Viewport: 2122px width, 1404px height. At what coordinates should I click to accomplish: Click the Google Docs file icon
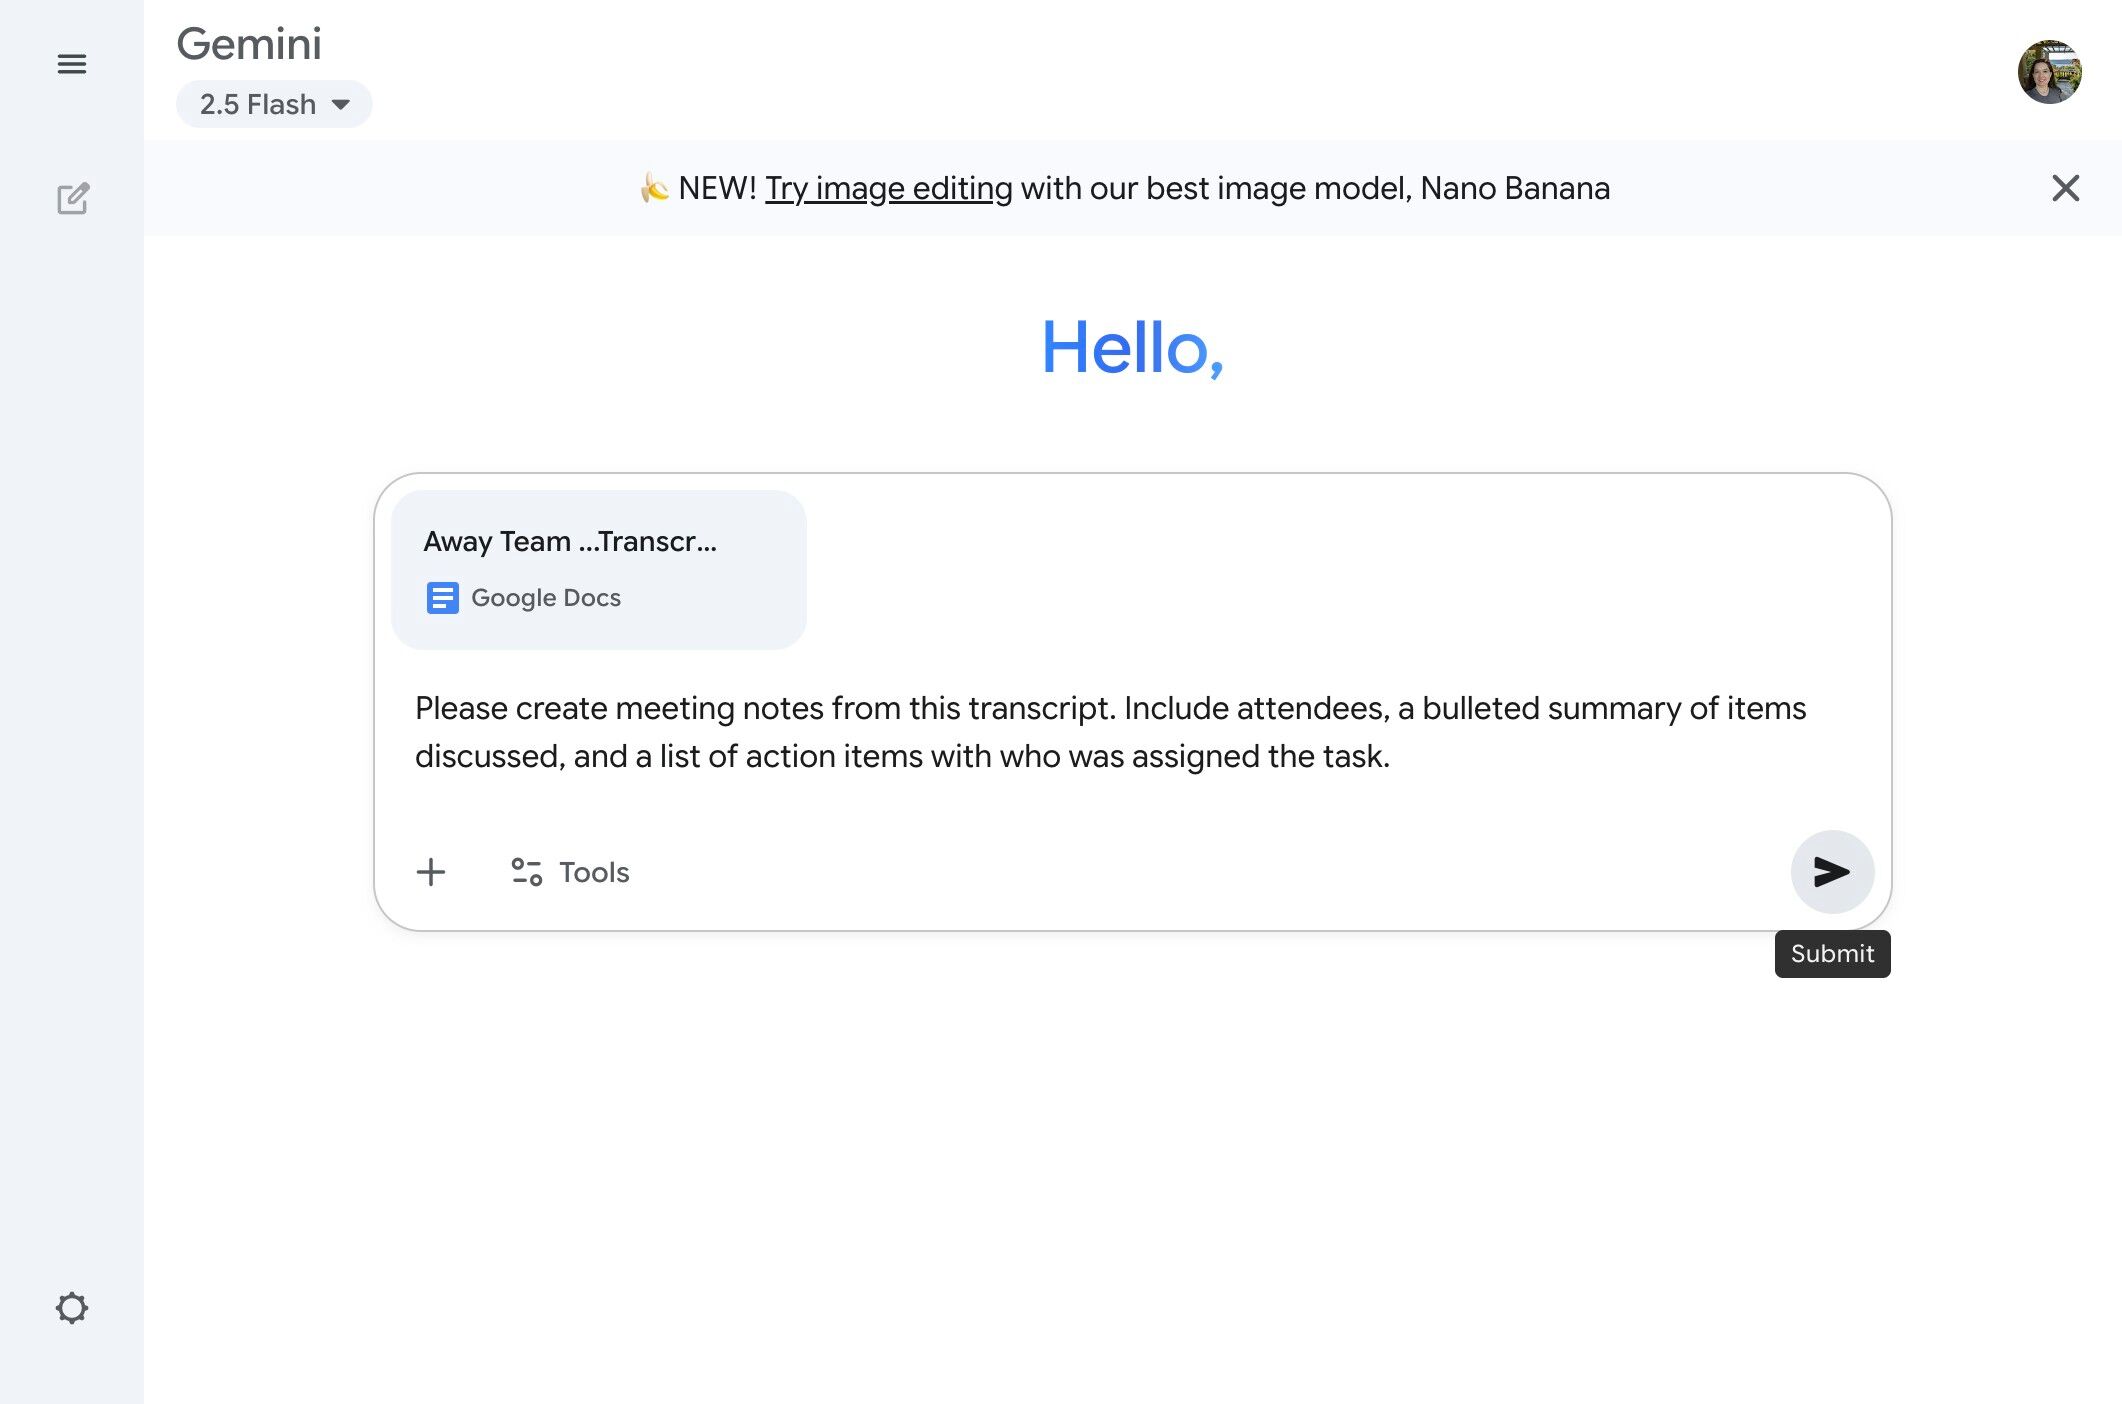pyautogui.click(x=442, y=598)
